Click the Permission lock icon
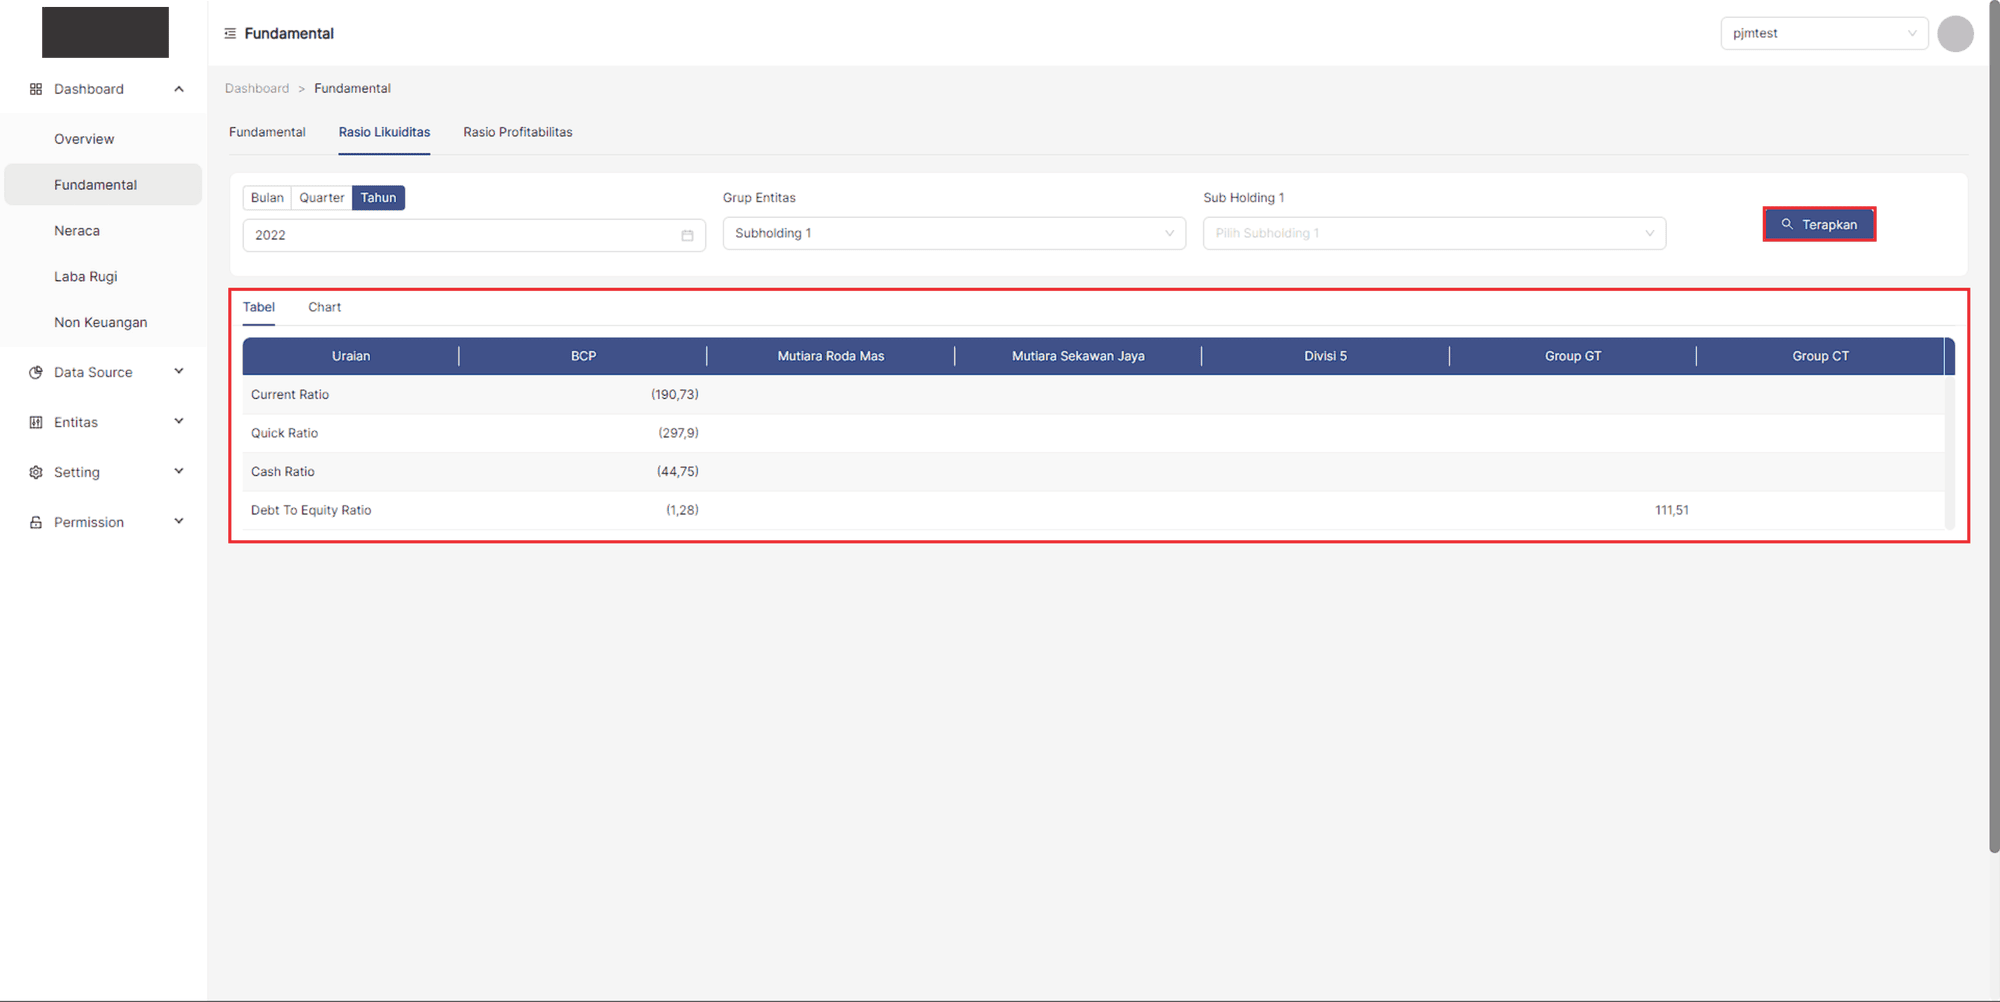 point(36,522)
